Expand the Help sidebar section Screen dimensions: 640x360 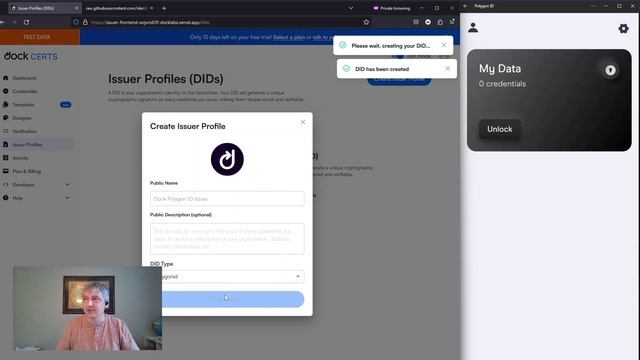[36, 198]
